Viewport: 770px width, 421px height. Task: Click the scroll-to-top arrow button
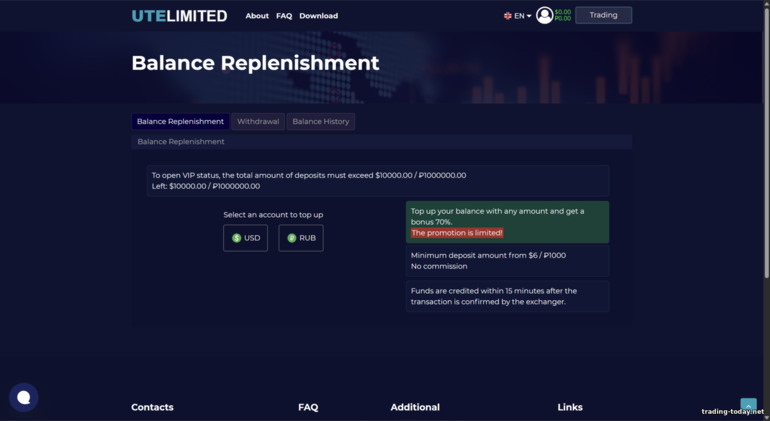[x=748, y=404]
